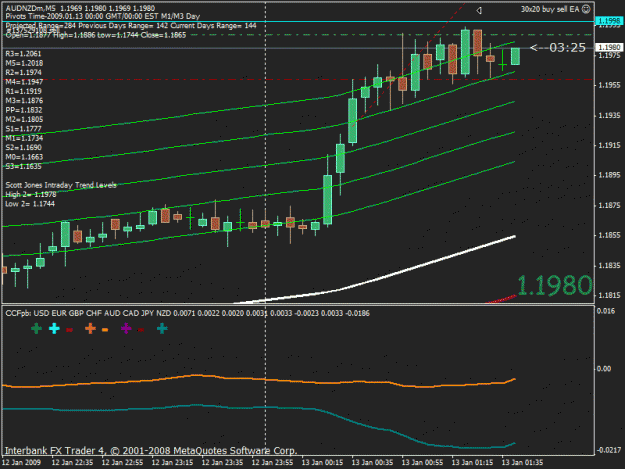
Task: Click the '12 Jan 23:55' time axis label
Action: pyautogui.click(x=272, y=463)
